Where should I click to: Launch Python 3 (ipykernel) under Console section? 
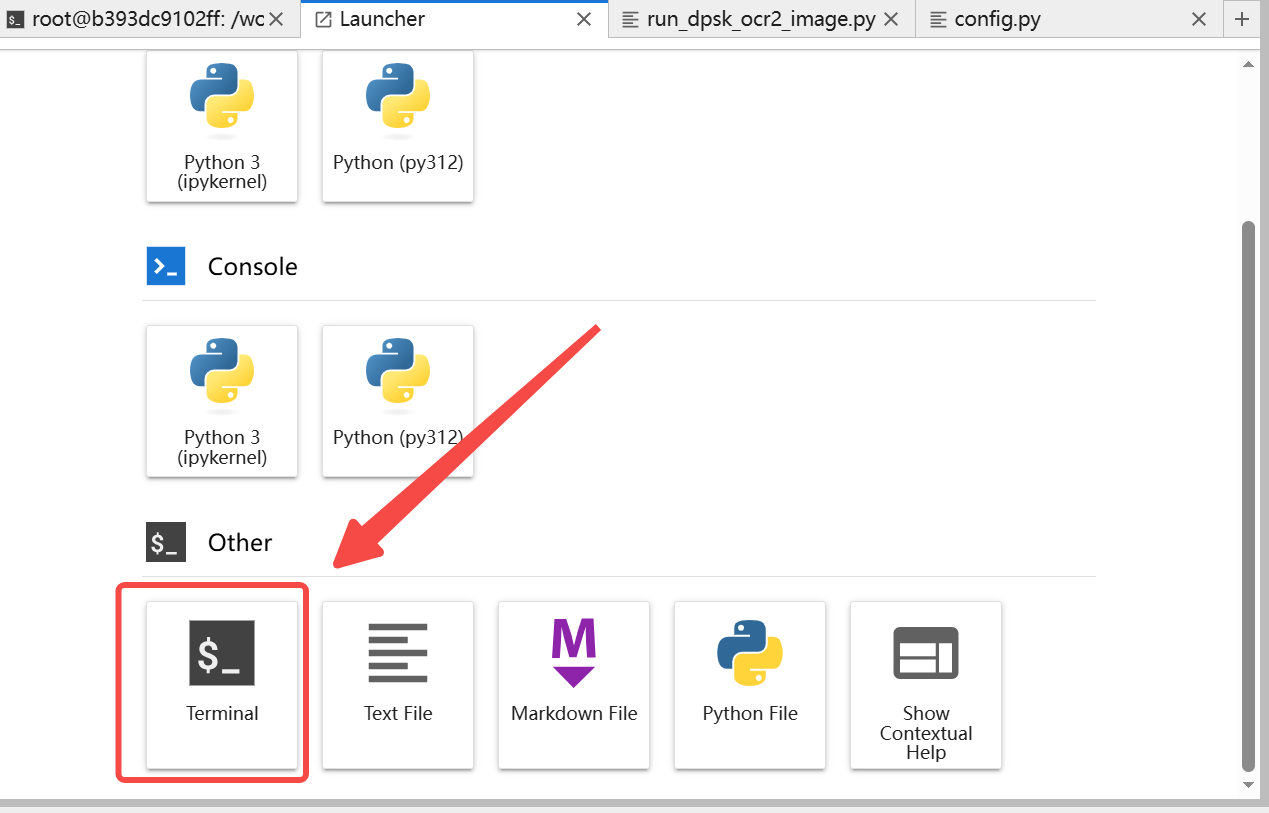click(222, 400)
